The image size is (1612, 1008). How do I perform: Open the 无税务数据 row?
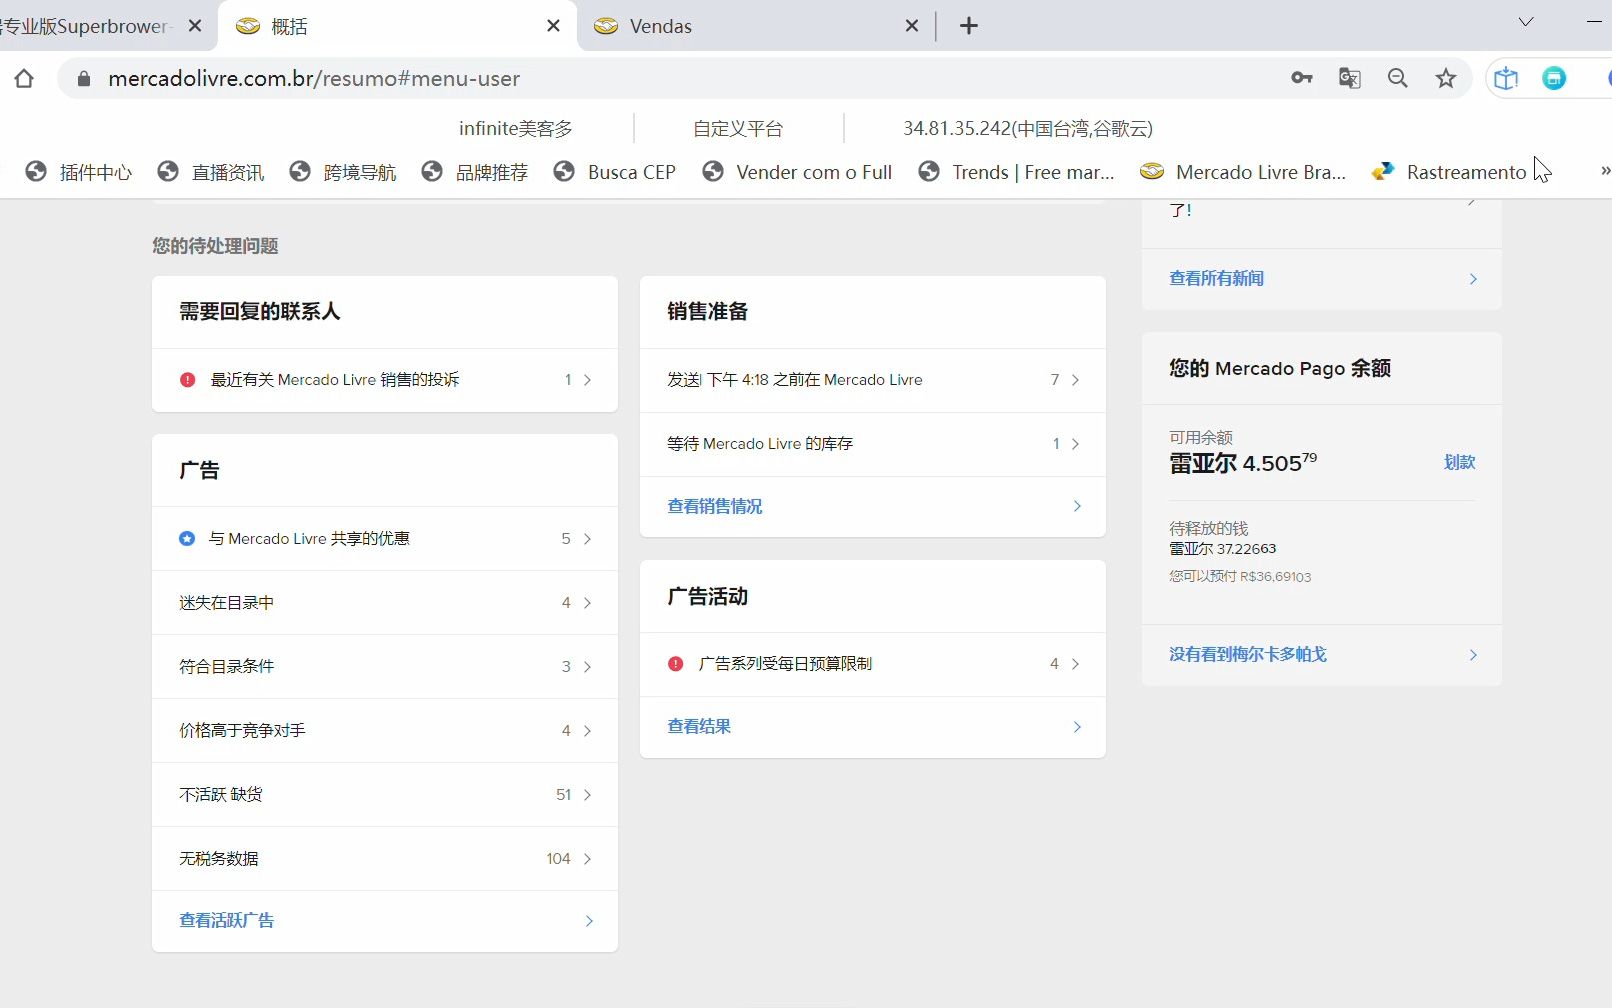pos(385,859)
